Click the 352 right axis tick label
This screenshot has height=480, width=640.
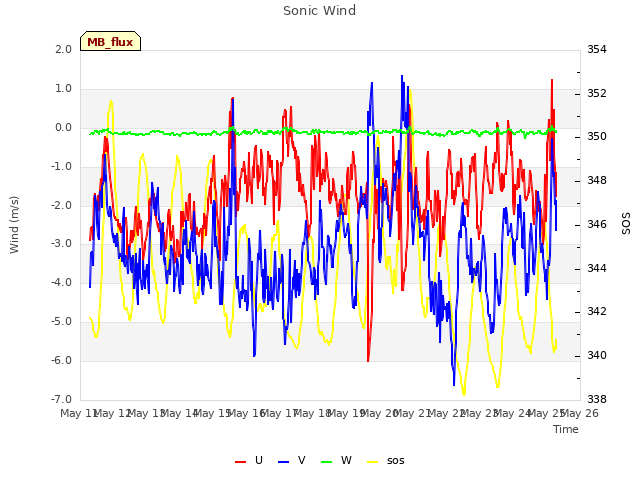click(x=597, y=93)
